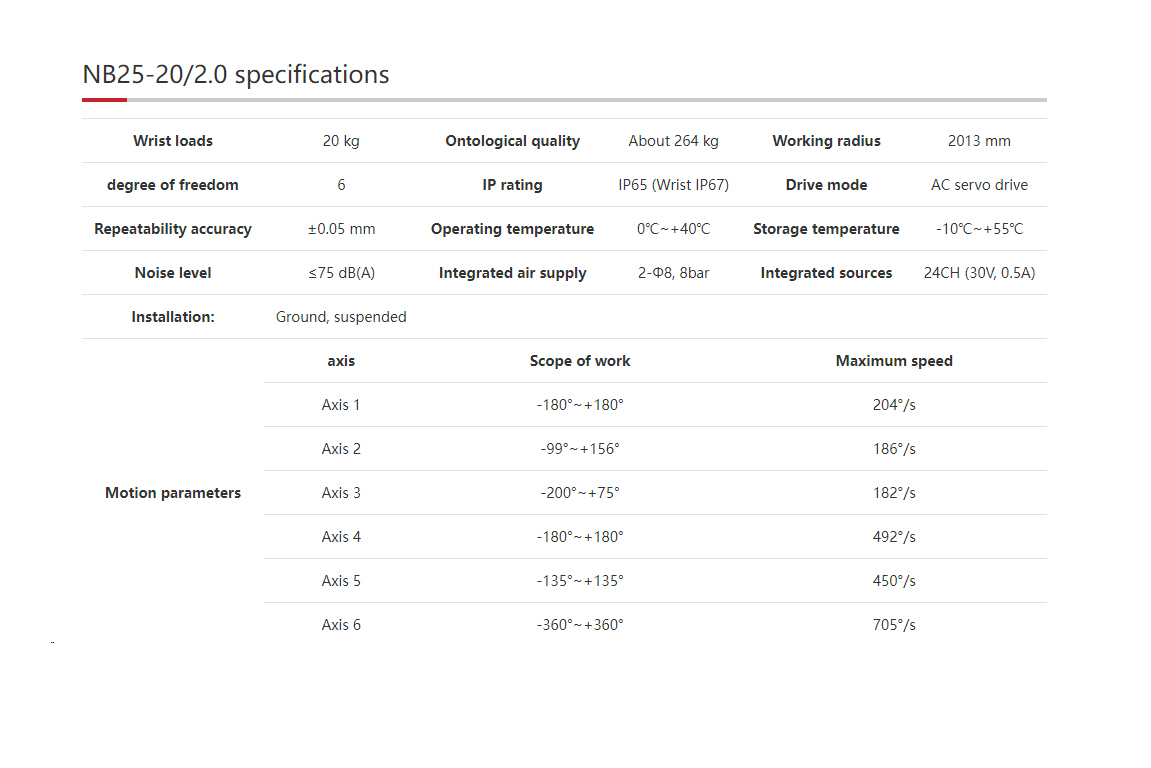Screen dimensions: 1151x768
Task: Select the Maximum speed column header
Action: [x=894, y=361]
